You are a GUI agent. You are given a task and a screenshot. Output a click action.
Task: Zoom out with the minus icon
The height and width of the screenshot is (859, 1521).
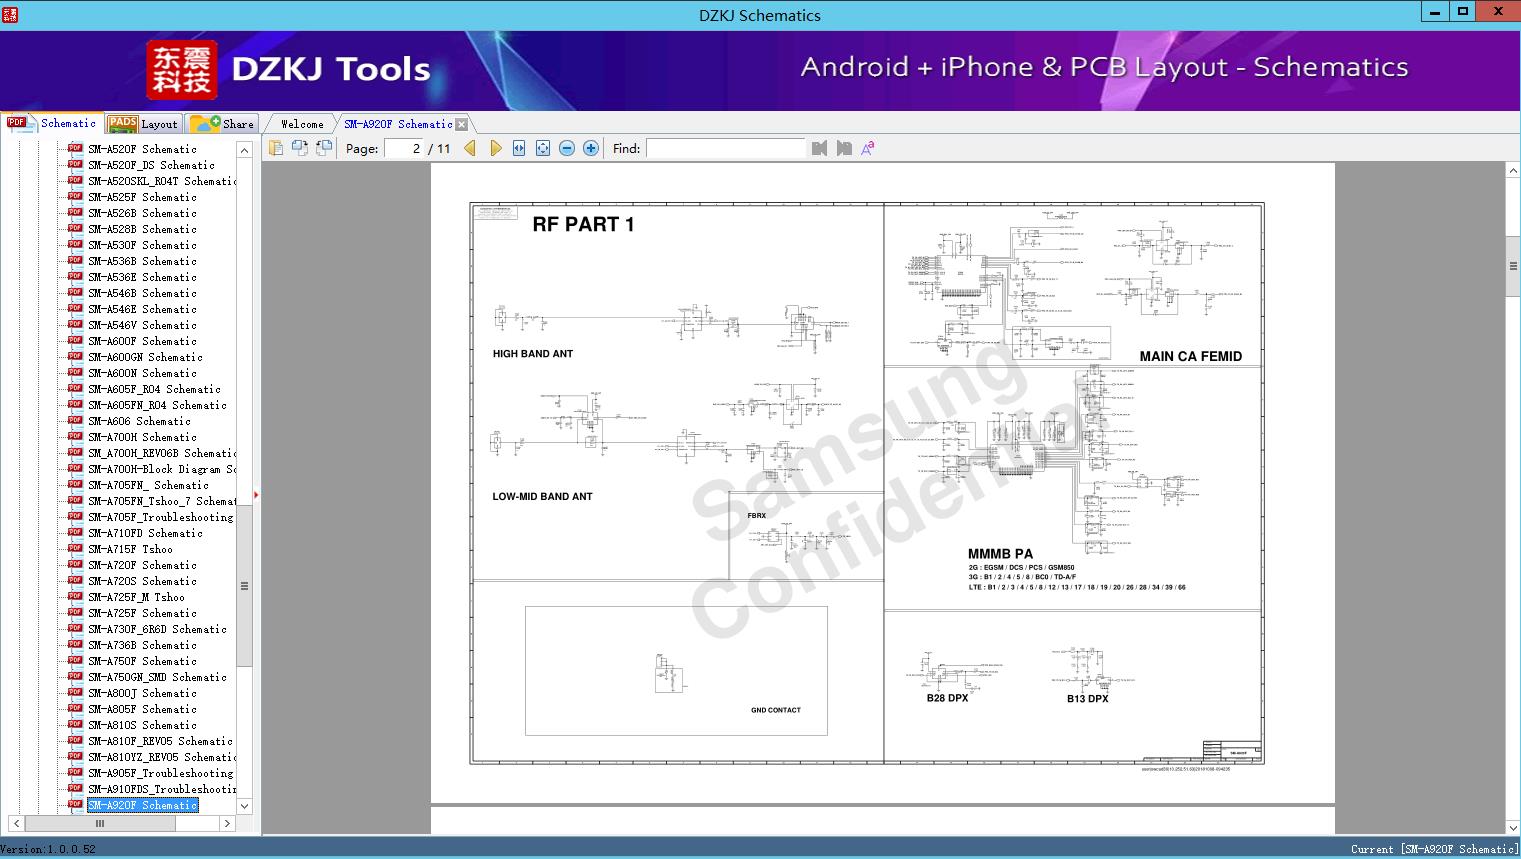point(567,148)
